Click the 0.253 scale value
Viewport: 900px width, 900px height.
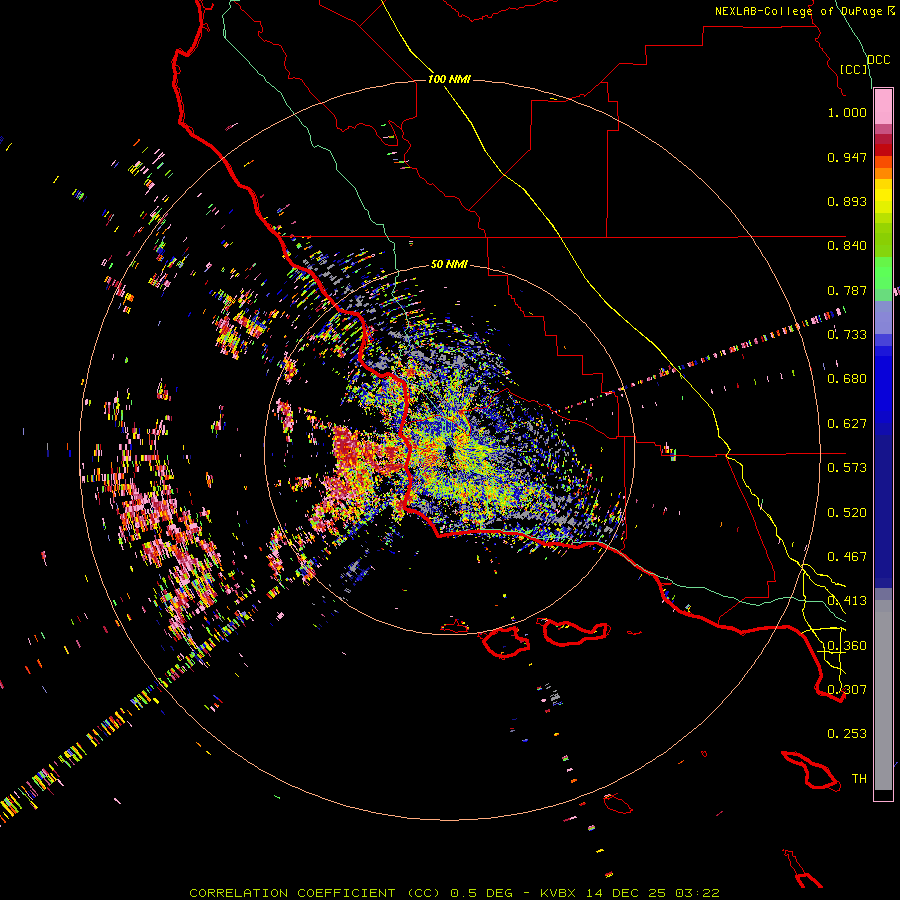coord(847,734)
